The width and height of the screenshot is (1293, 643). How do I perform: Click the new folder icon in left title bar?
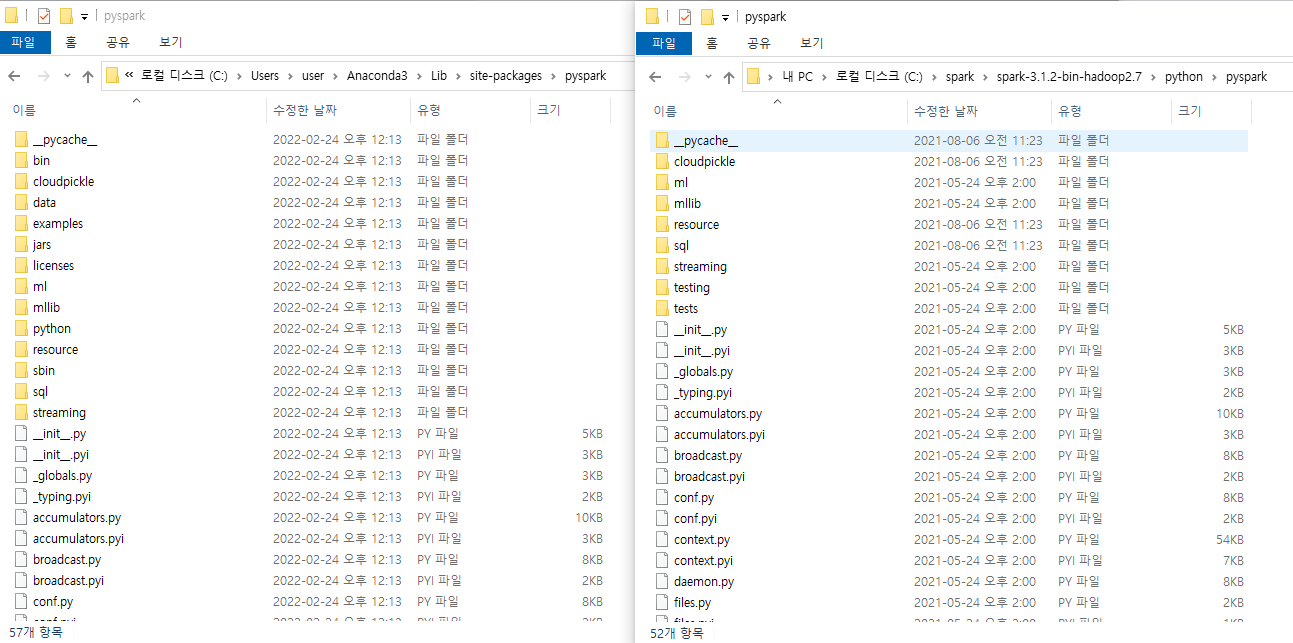pyautogui.click(x=66, y=16)
